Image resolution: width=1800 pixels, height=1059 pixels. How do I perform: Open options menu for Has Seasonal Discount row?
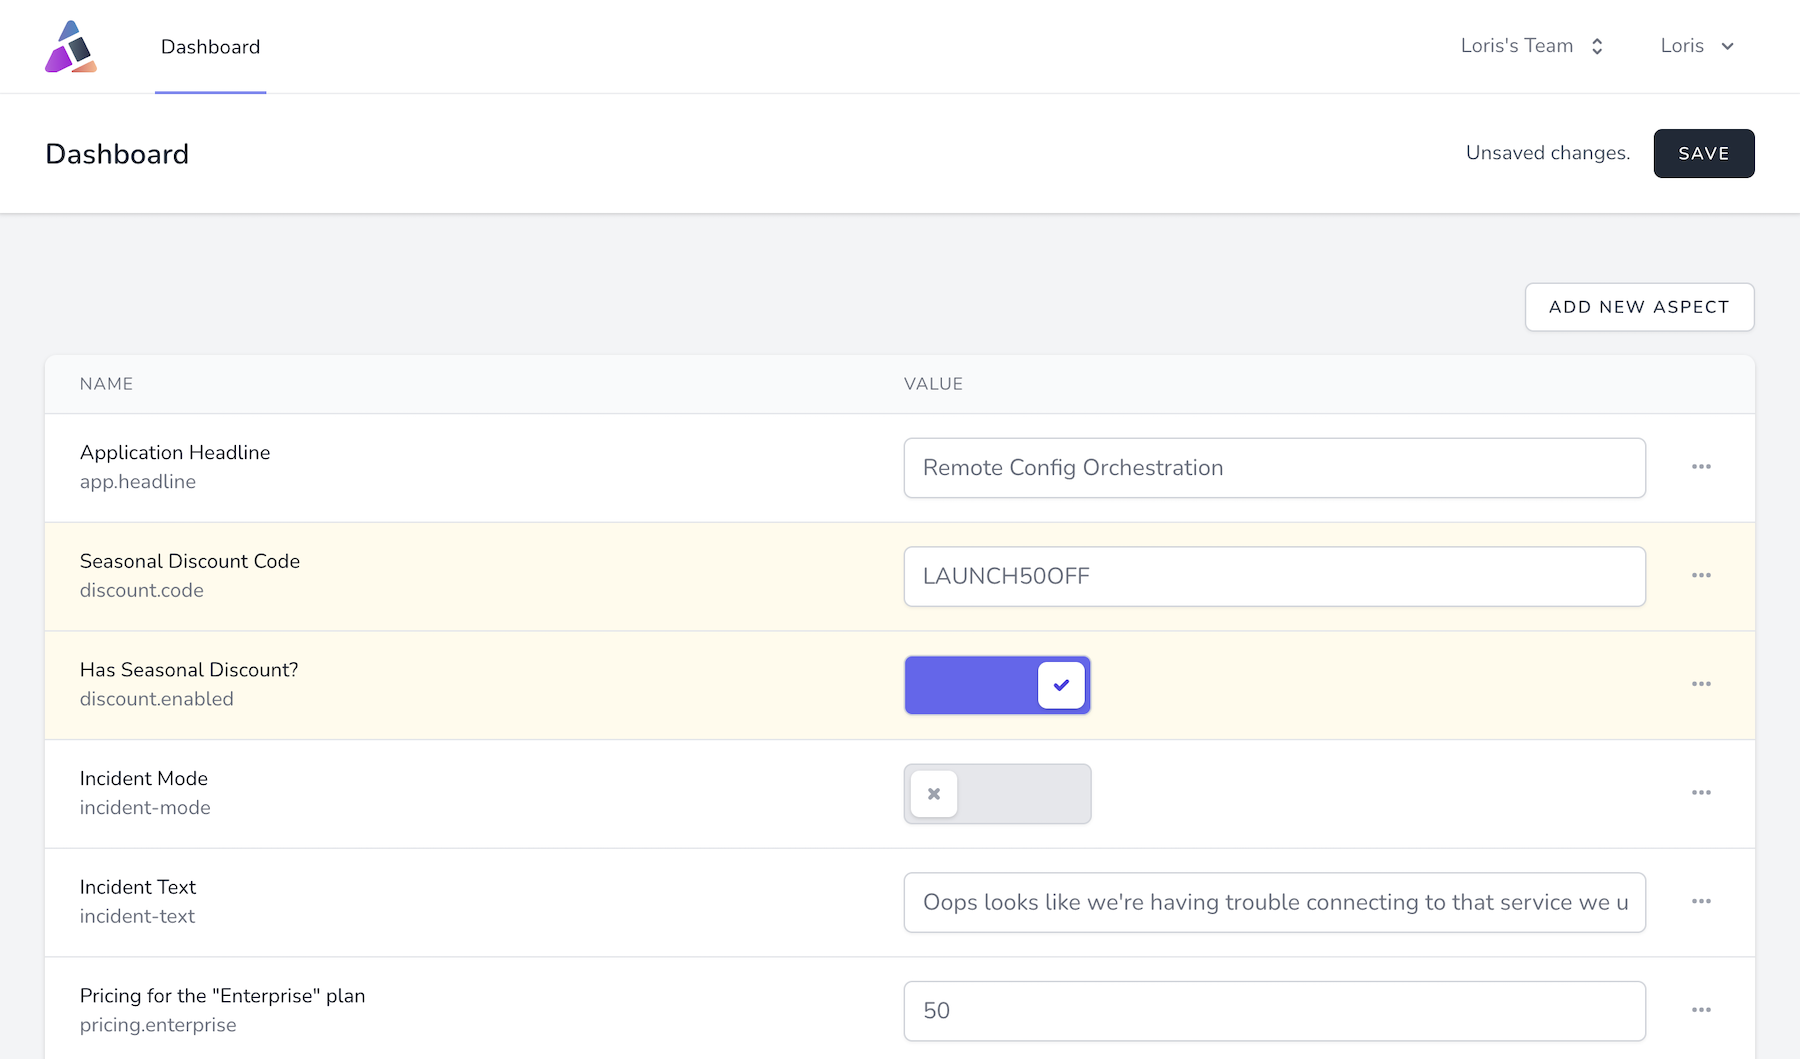pyautogui.click(x=1701, y=684)
